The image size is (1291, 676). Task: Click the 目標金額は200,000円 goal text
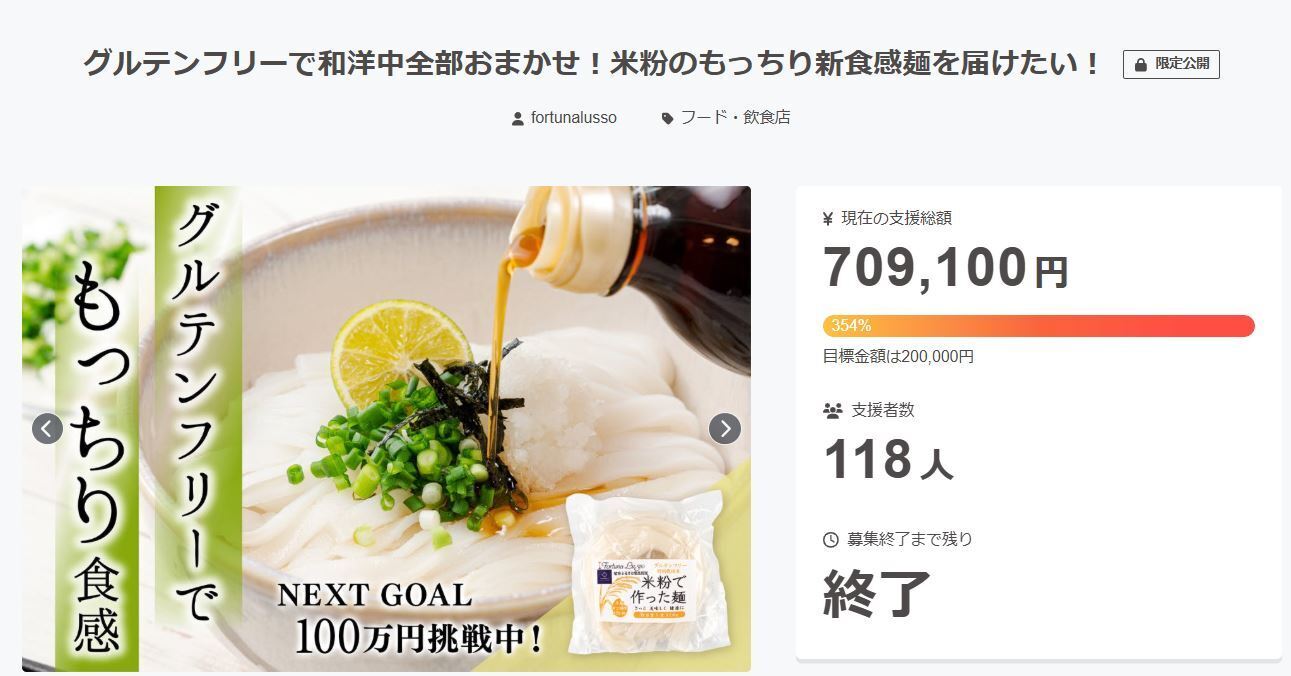pyautogui.click(x=898, y=356)
